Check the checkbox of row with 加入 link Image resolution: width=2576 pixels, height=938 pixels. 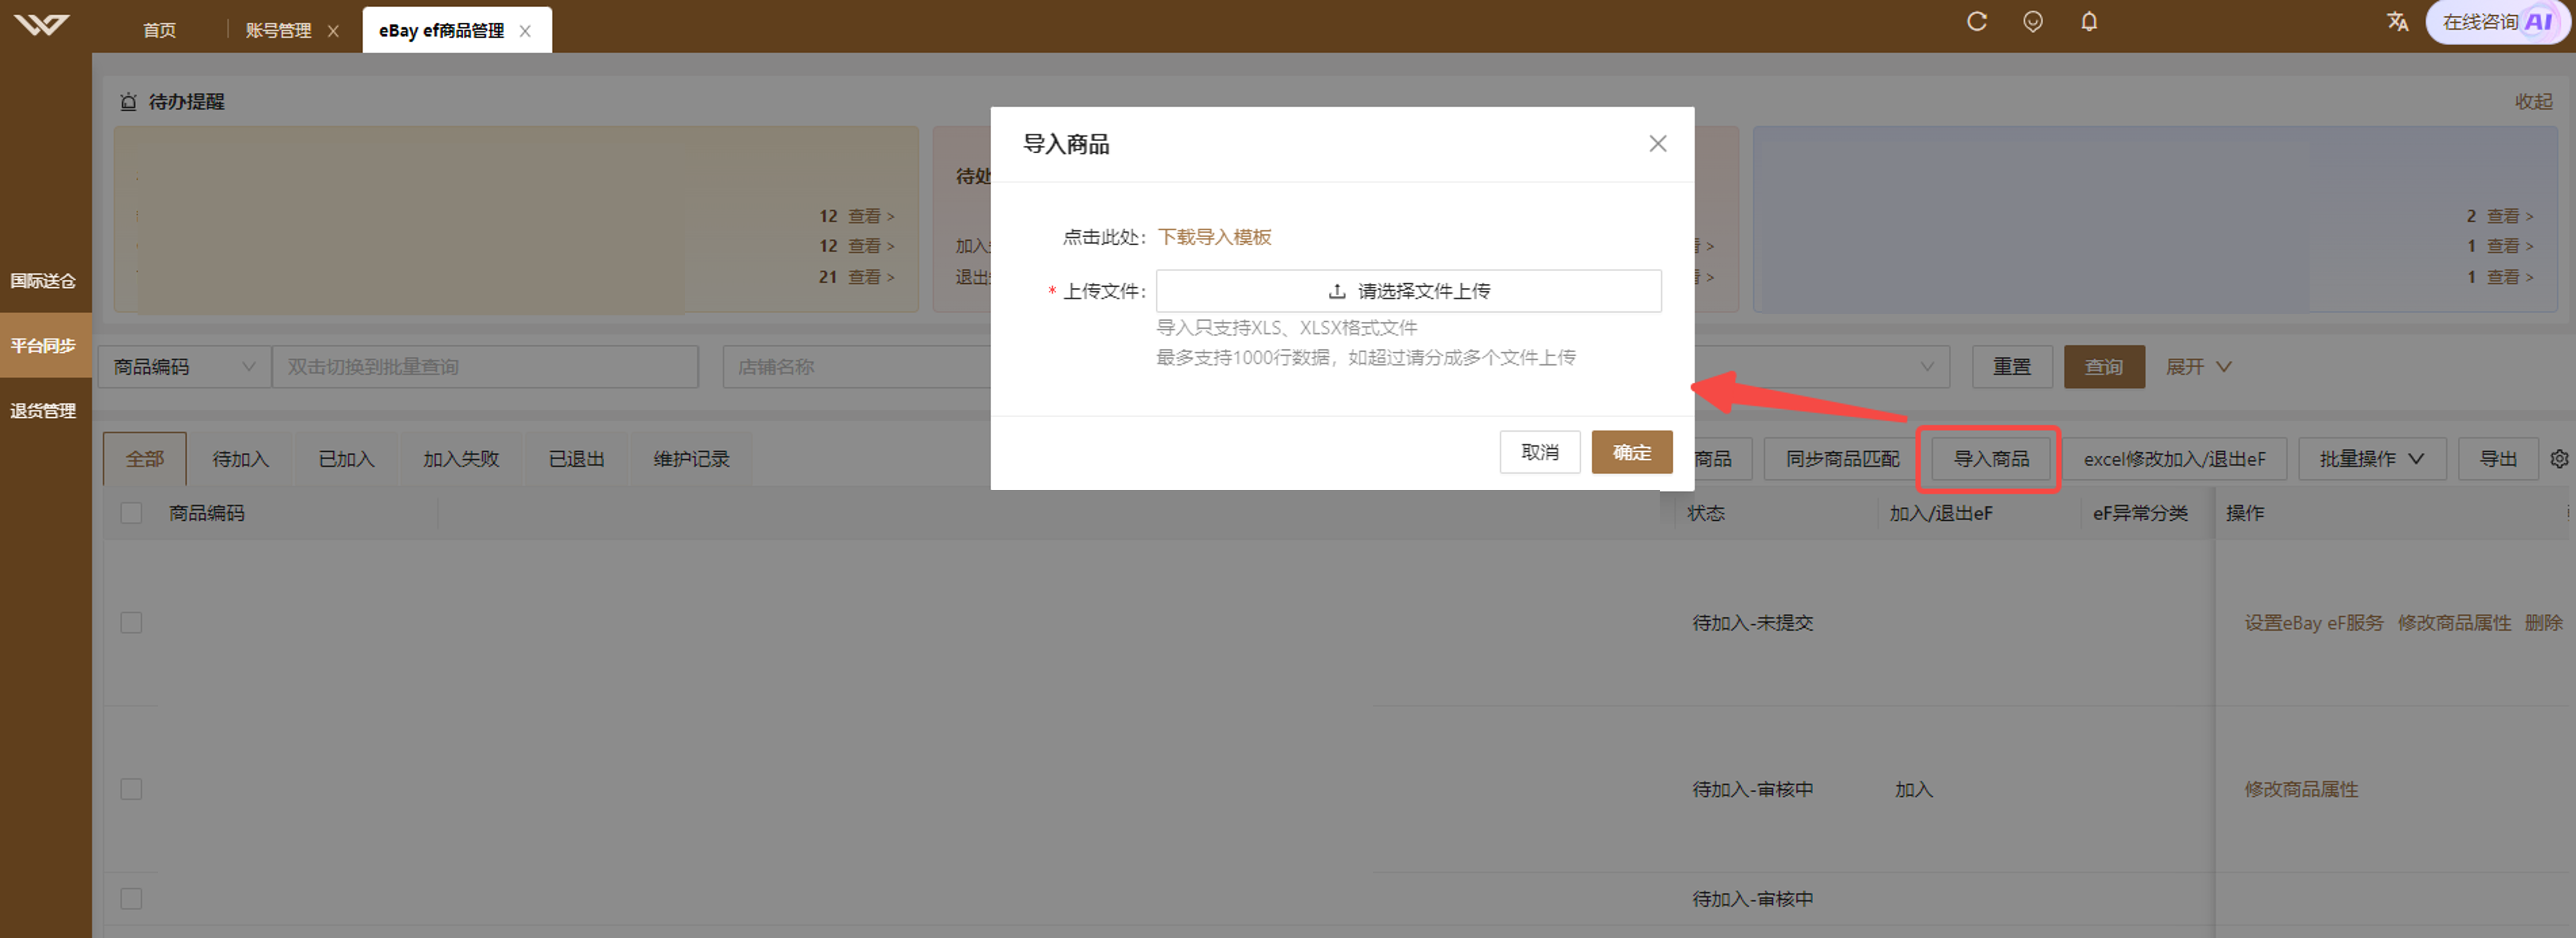point(131,789)
